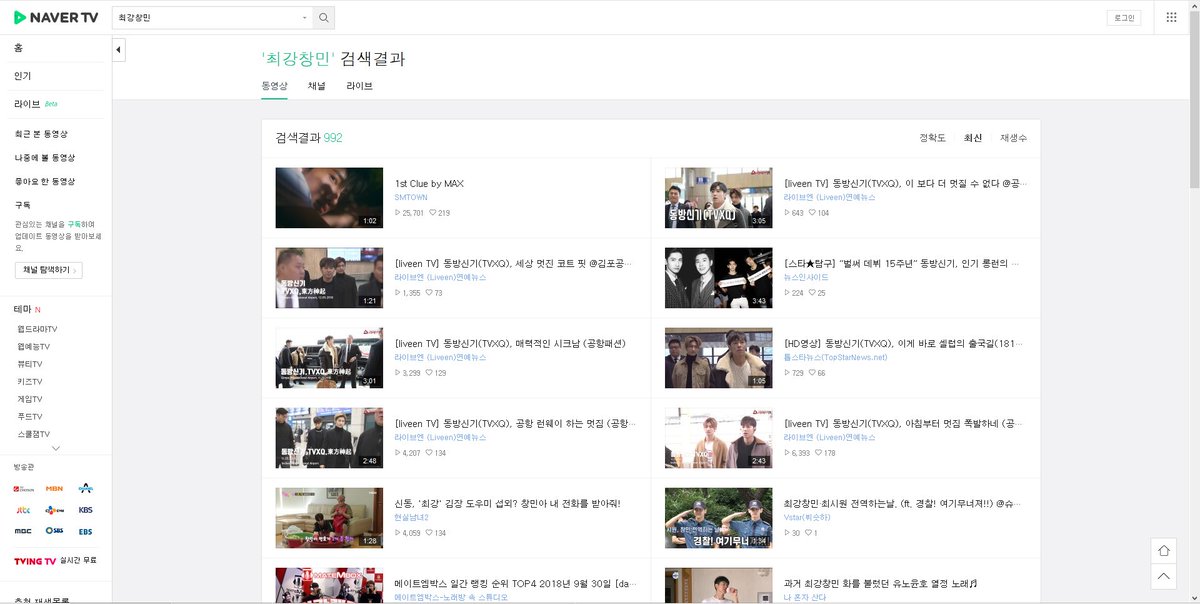Open 게임TV theme
The width and height of the screenshot is (1200, 604).
click(x=29, y=399)
